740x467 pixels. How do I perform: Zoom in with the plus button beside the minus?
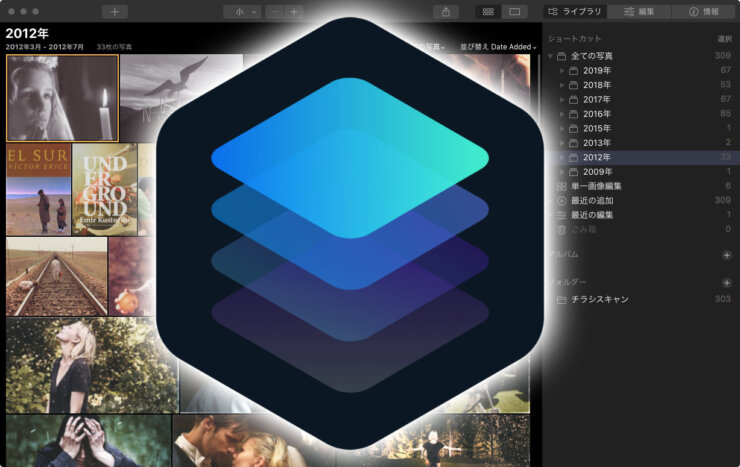point(294,12)
